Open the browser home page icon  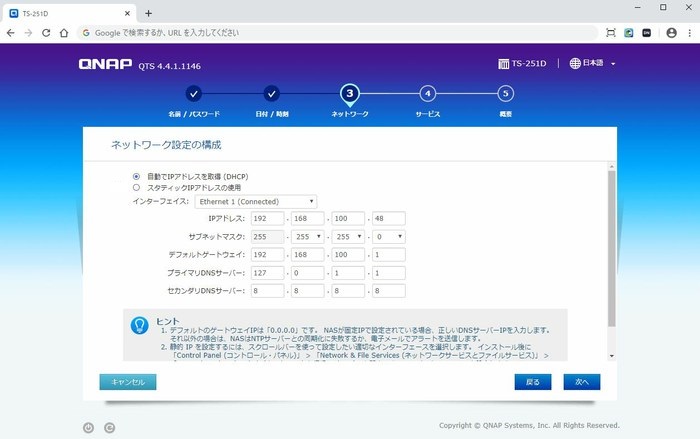tap(64, 33)
